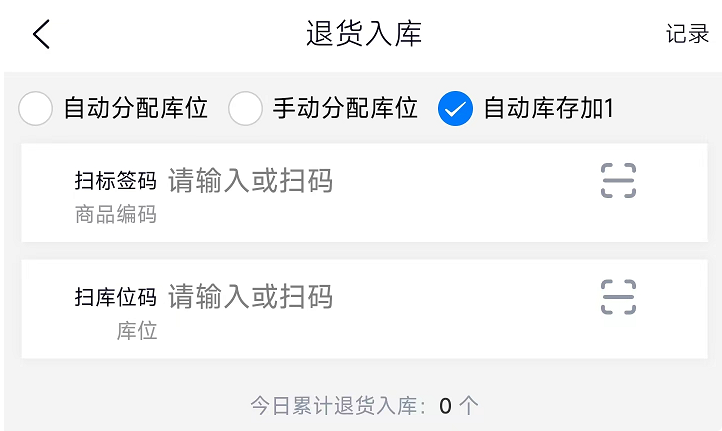Screen dimensions: 722x431
Task: Select the 手动分配库位 radio circle
Action: [x=245, y=108]
